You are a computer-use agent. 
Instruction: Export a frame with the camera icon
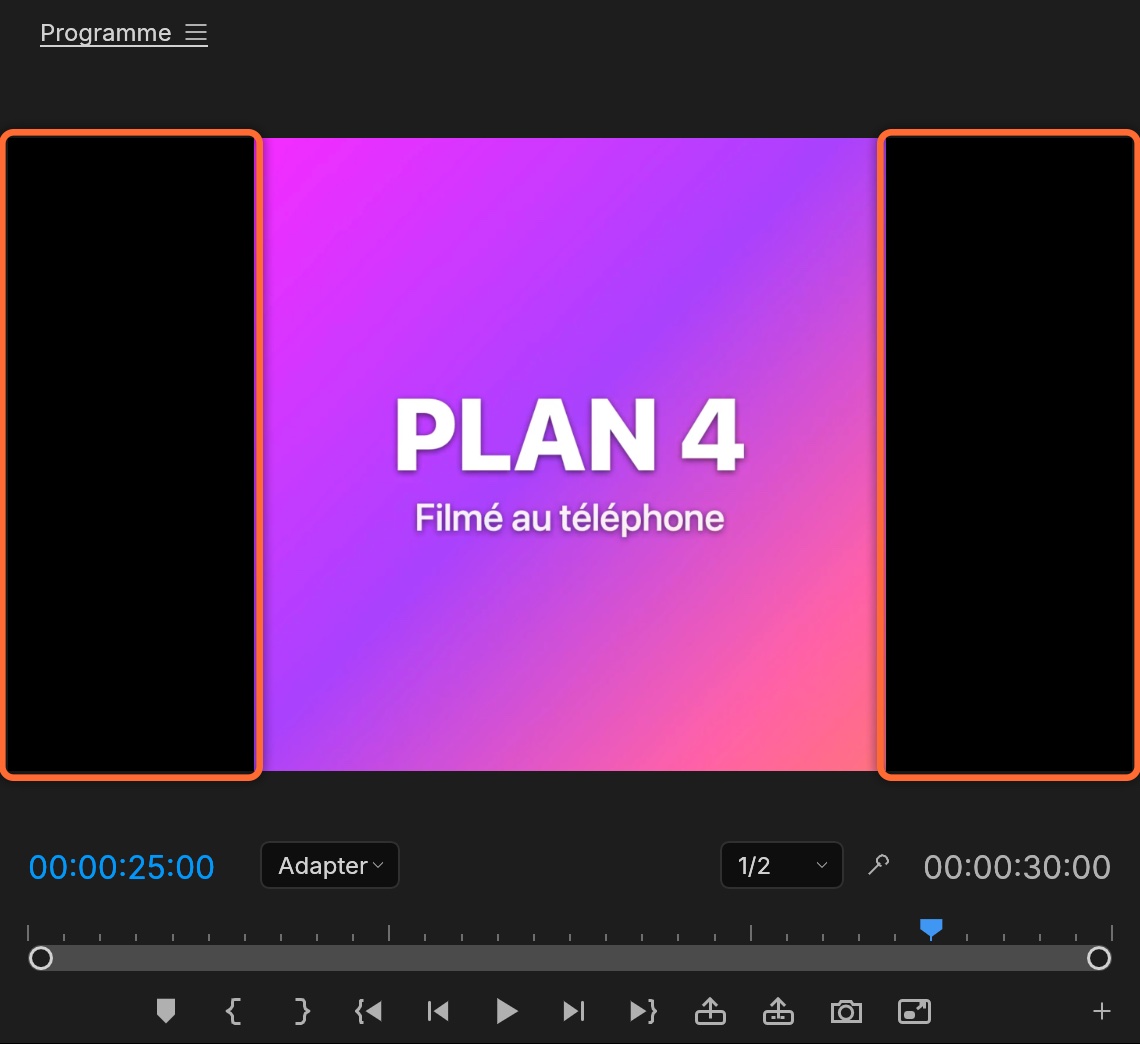[846, 1012]
